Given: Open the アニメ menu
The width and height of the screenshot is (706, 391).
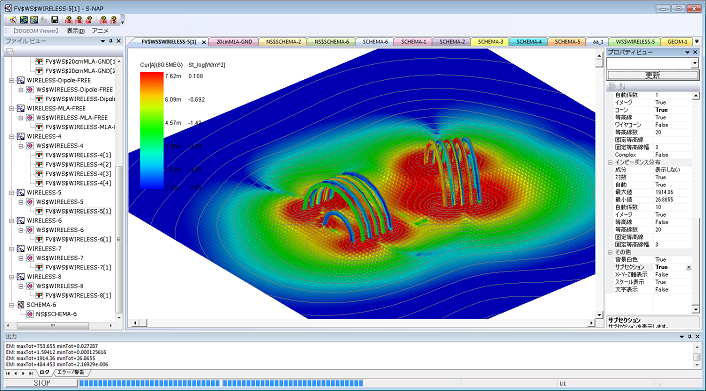Looking at the screenshot, I should coord(100,31).
